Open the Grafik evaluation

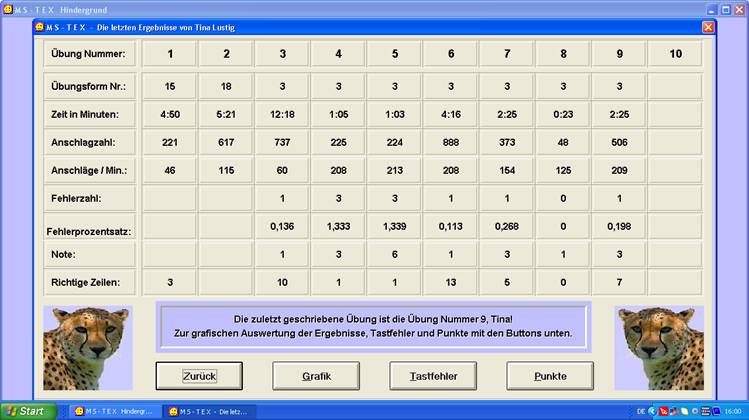tap(316, 376)
